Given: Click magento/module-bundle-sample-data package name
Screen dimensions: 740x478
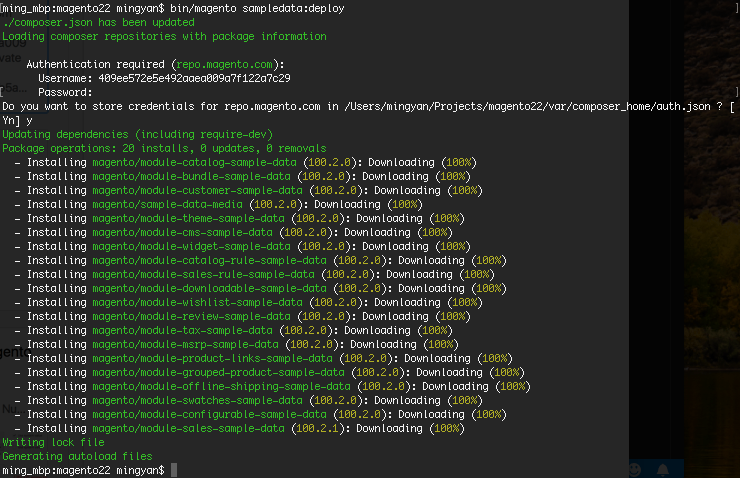Looking at the screenshot, I should click(192, 176).
